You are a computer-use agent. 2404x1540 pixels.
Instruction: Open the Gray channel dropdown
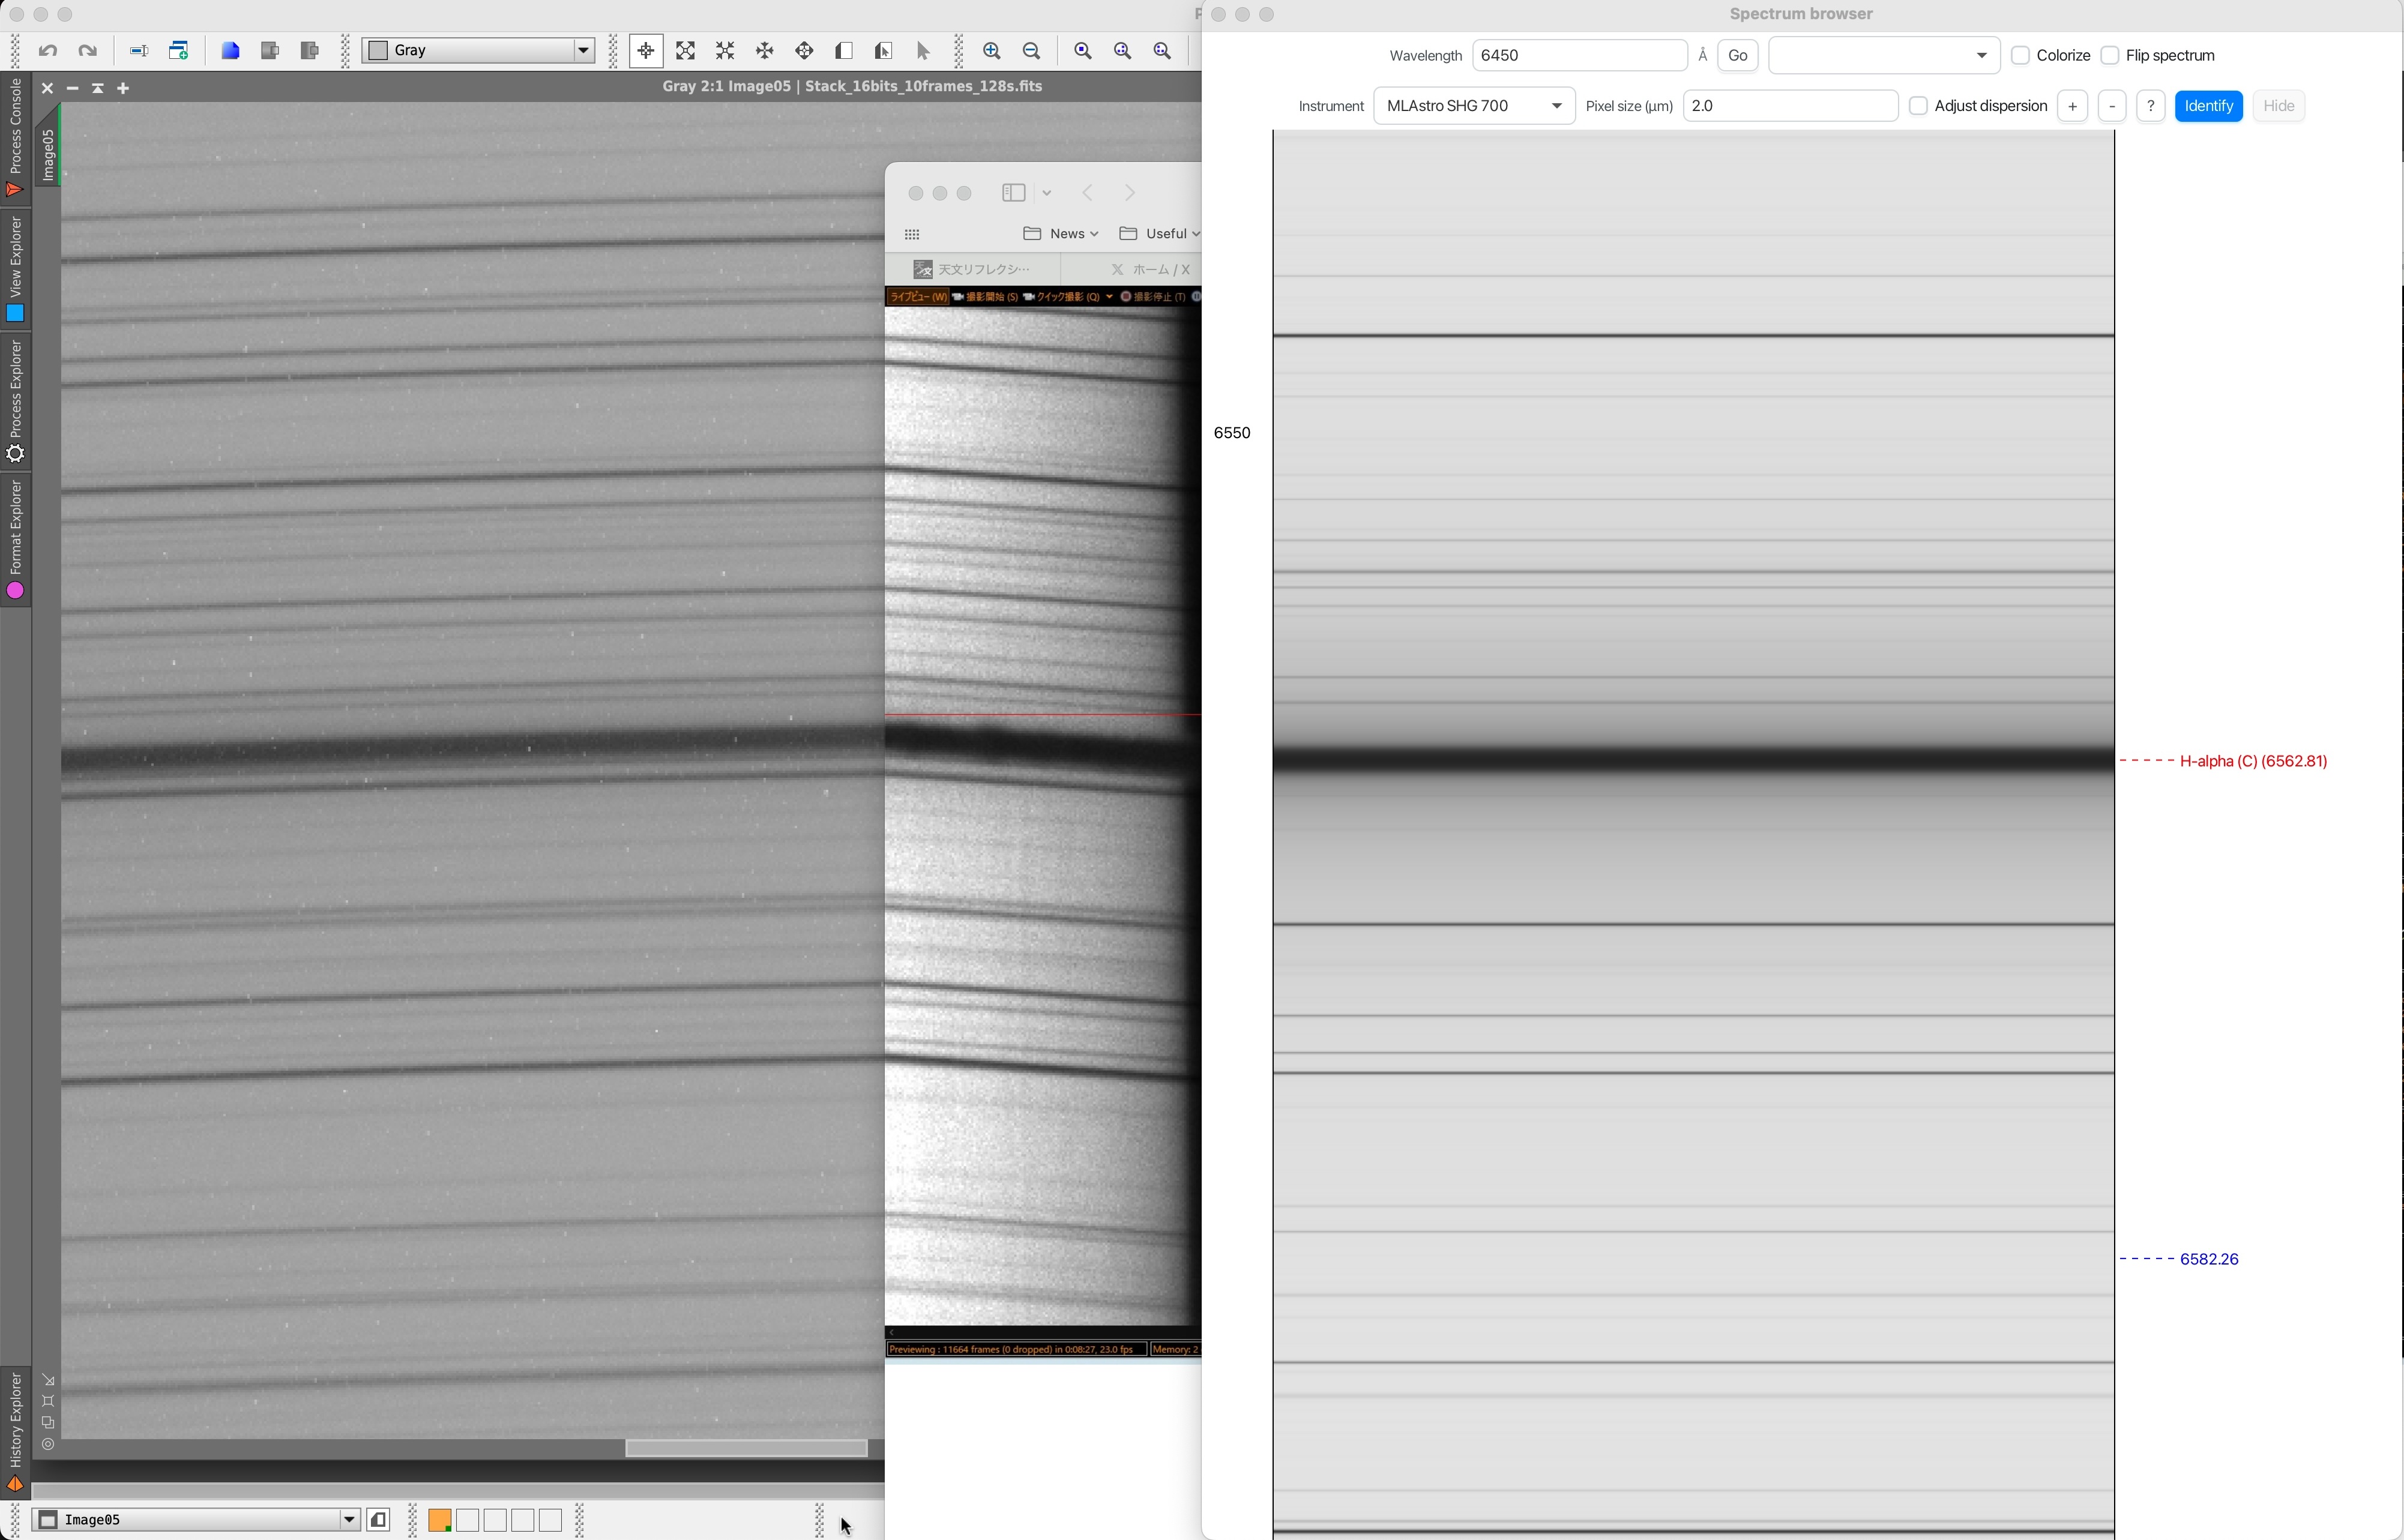(x=478, y=51)
